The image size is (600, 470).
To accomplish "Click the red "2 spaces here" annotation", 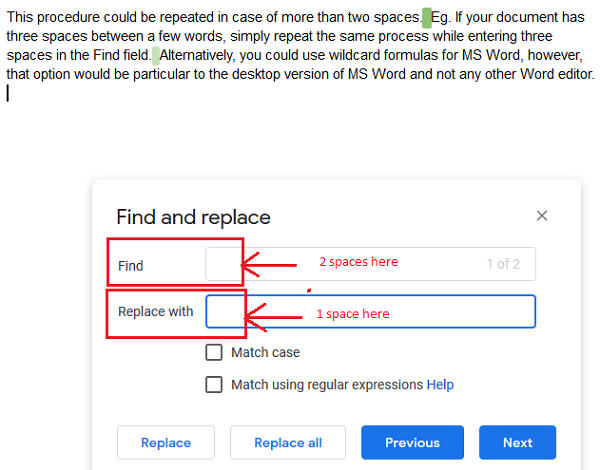I will pyautogui.click(x=358, y=262).
